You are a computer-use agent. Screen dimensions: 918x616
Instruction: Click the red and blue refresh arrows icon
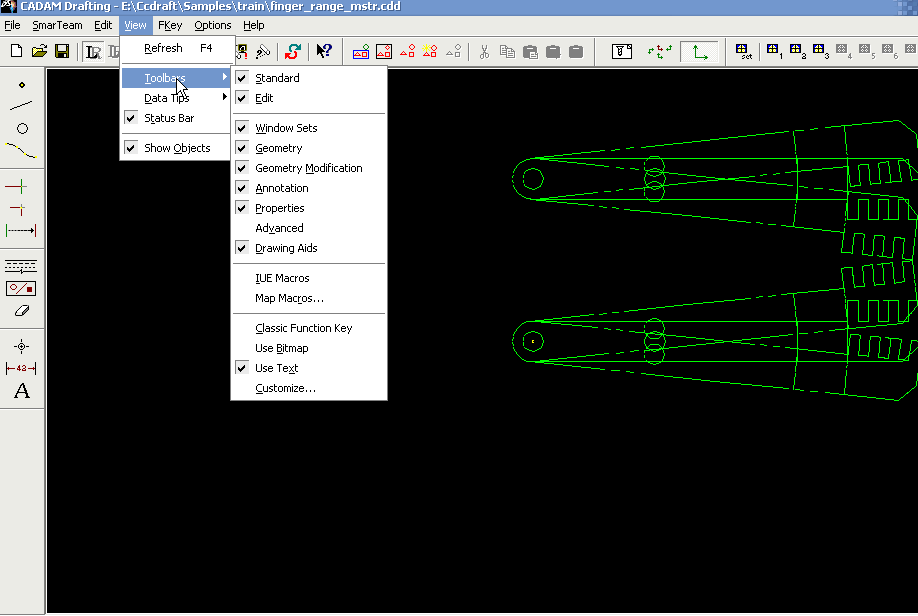(x=293, y=52)
